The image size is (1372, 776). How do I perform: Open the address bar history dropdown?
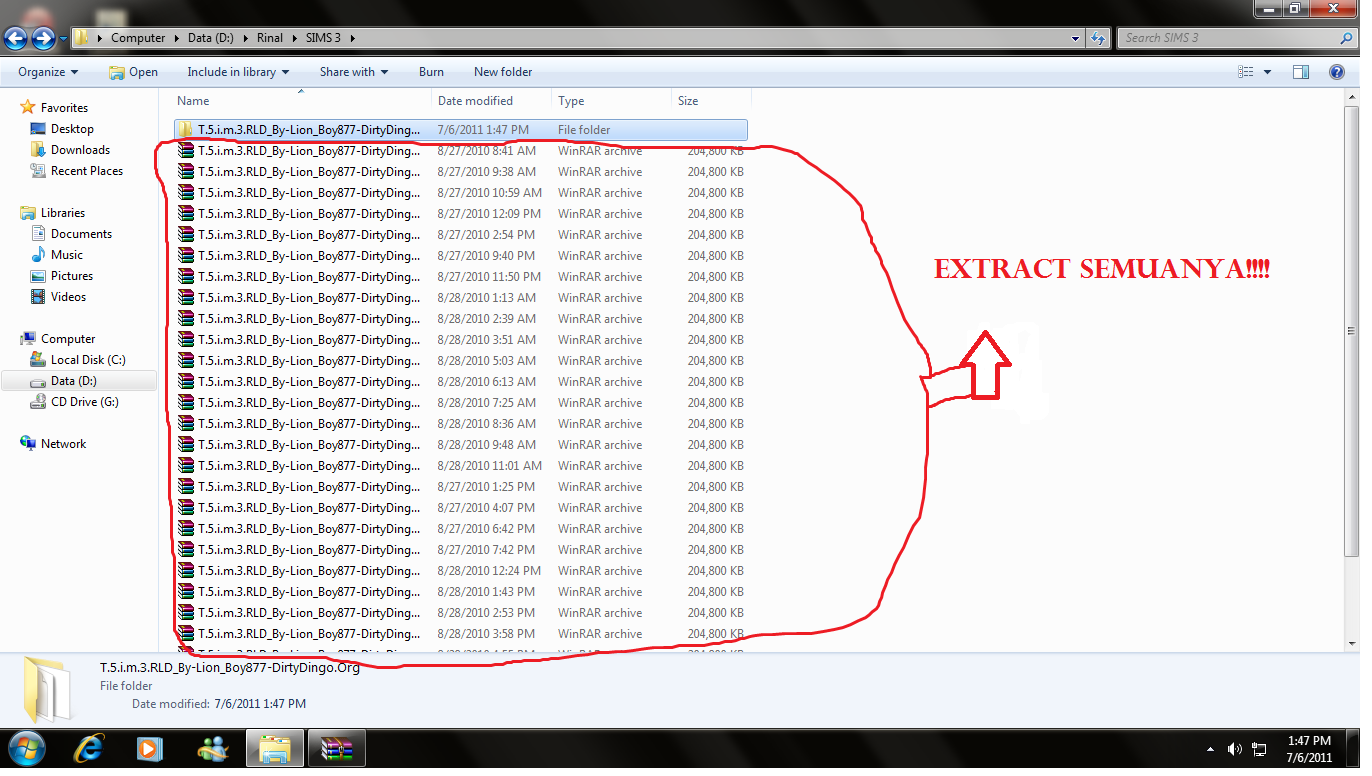tap(1076, 38)
